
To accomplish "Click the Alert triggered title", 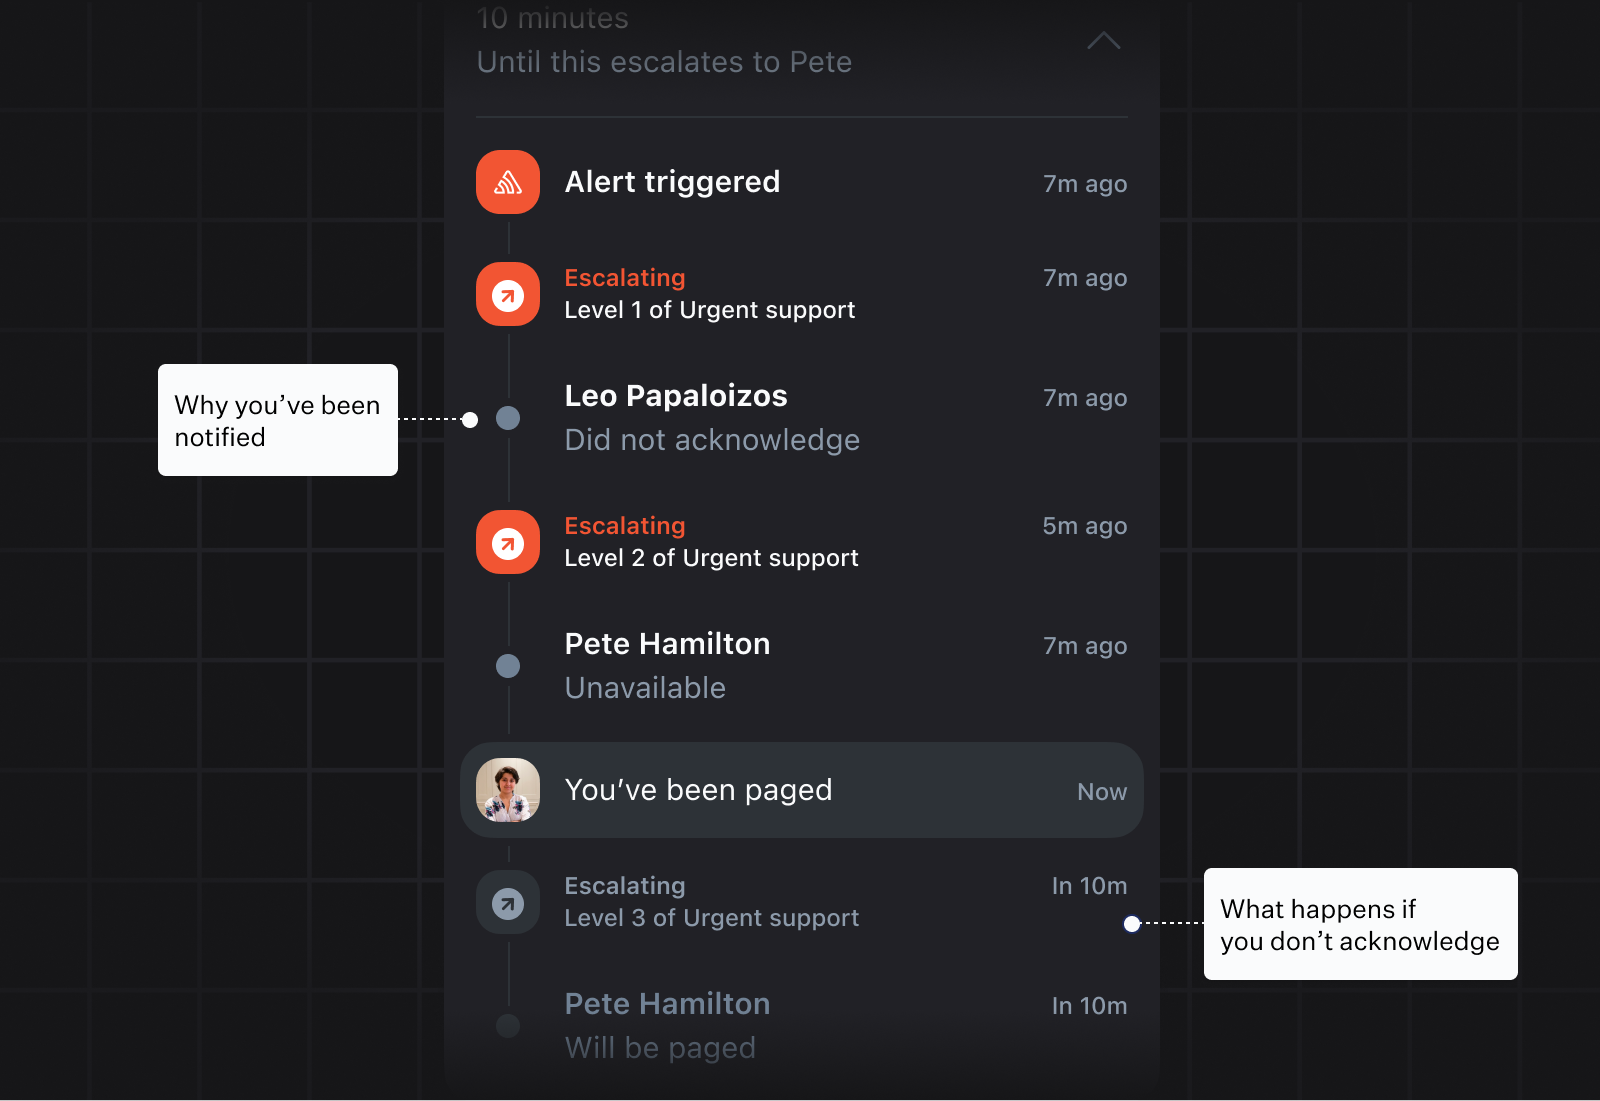I will (x=672, y=182).
